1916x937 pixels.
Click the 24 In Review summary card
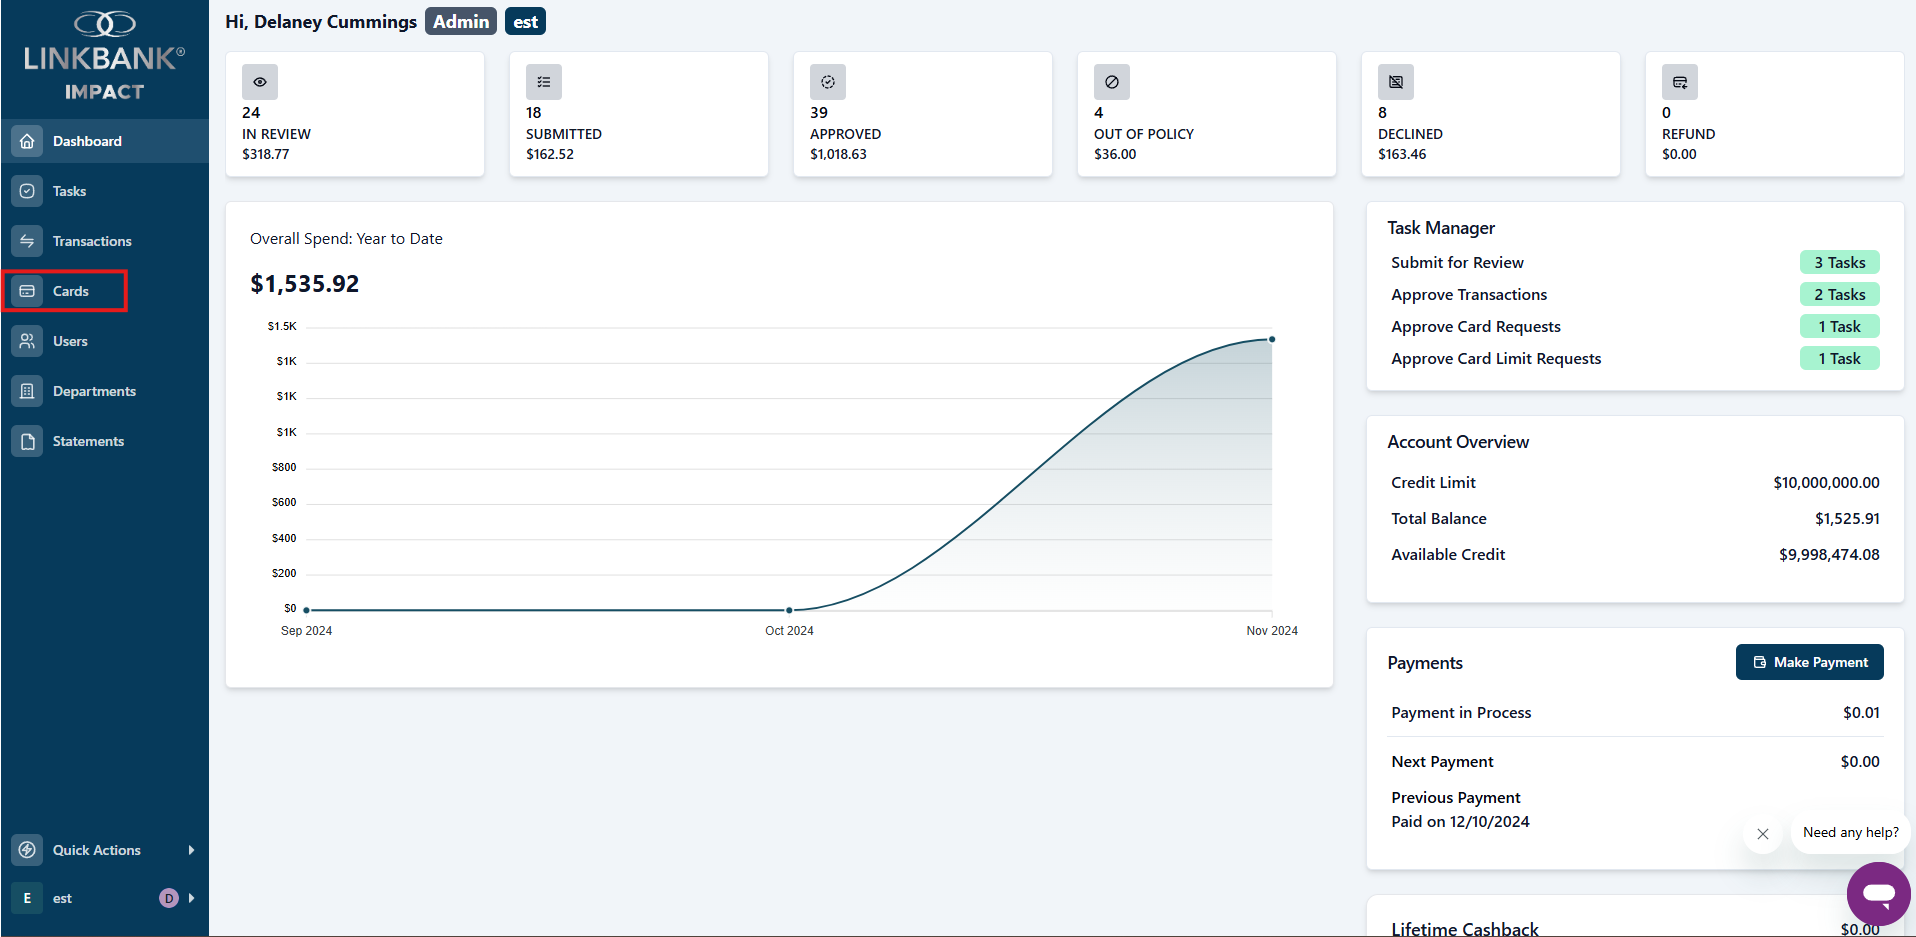pos(355,114)
